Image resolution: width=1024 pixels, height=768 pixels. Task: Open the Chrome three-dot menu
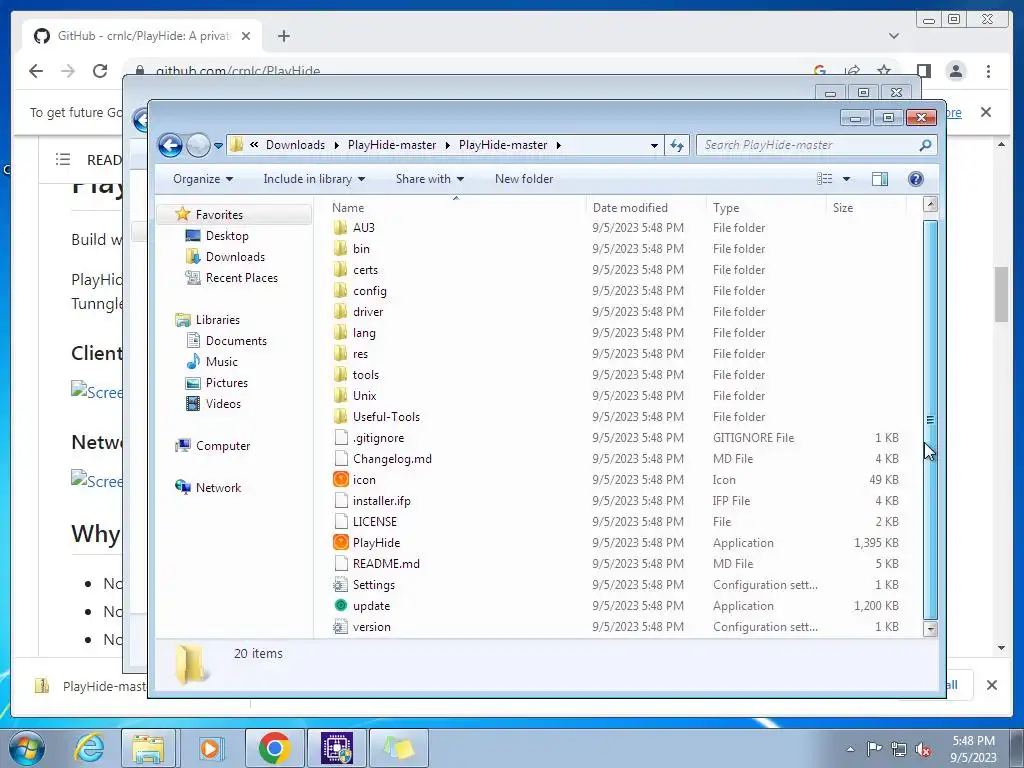point(988,71)
